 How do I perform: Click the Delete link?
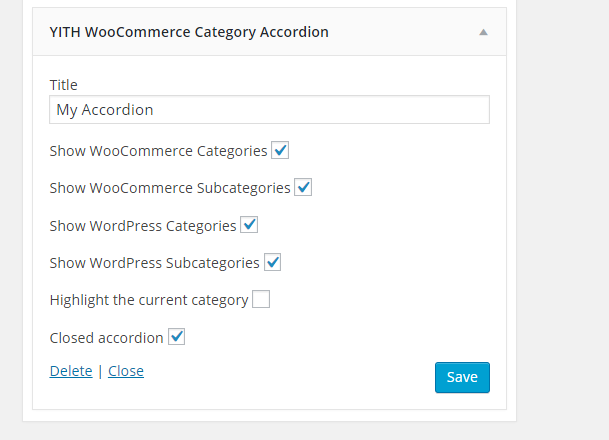coord(70,371)
